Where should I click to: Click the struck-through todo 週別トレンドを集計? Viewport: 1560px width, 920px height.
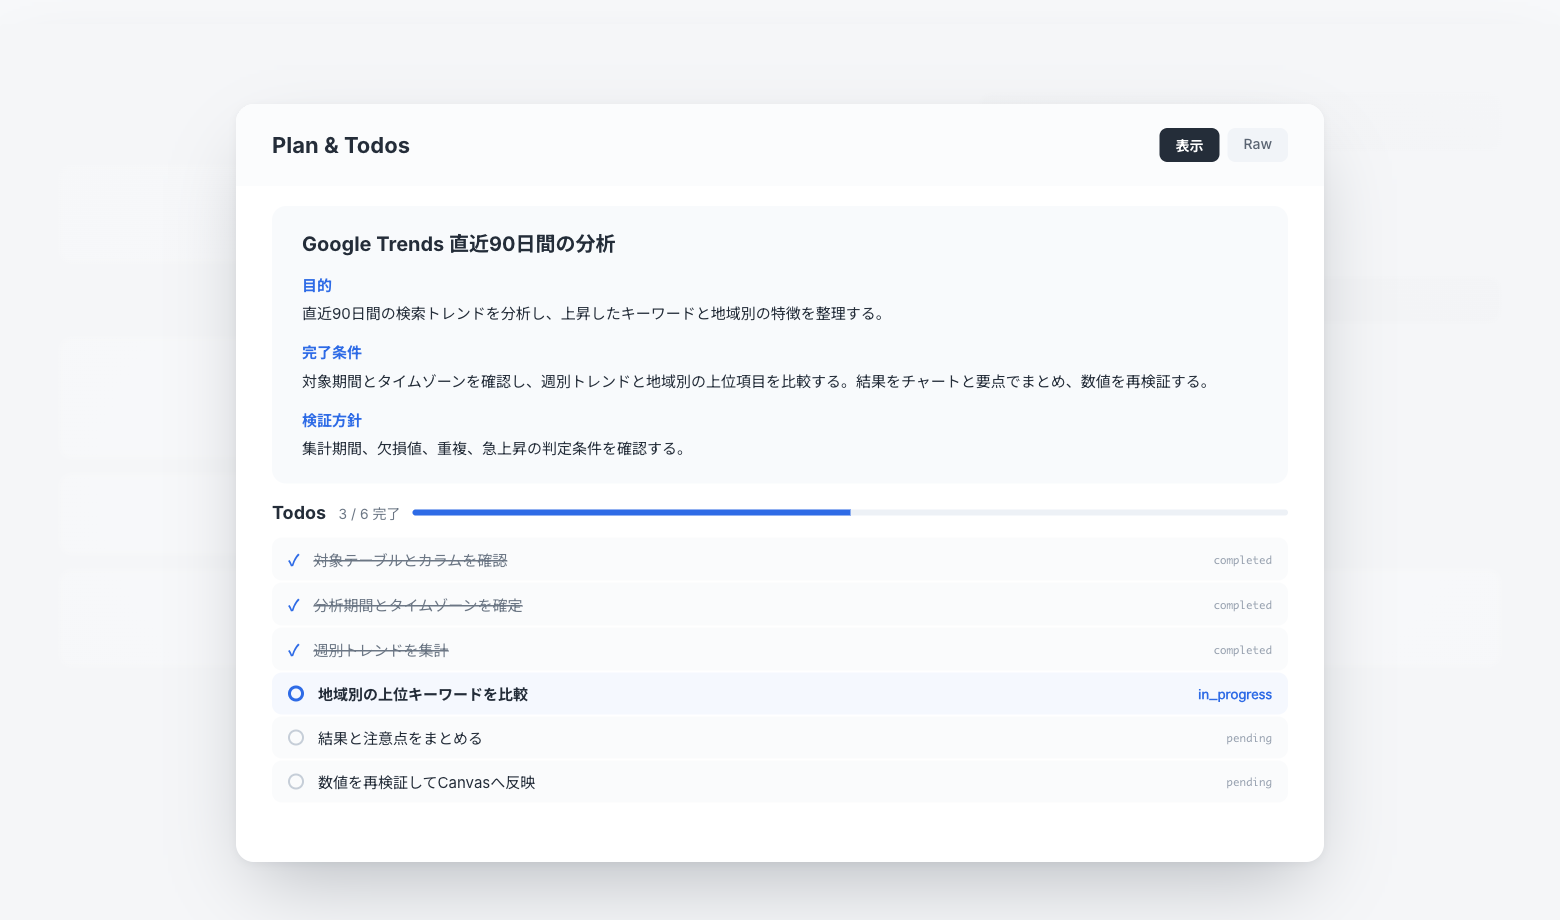381,651
